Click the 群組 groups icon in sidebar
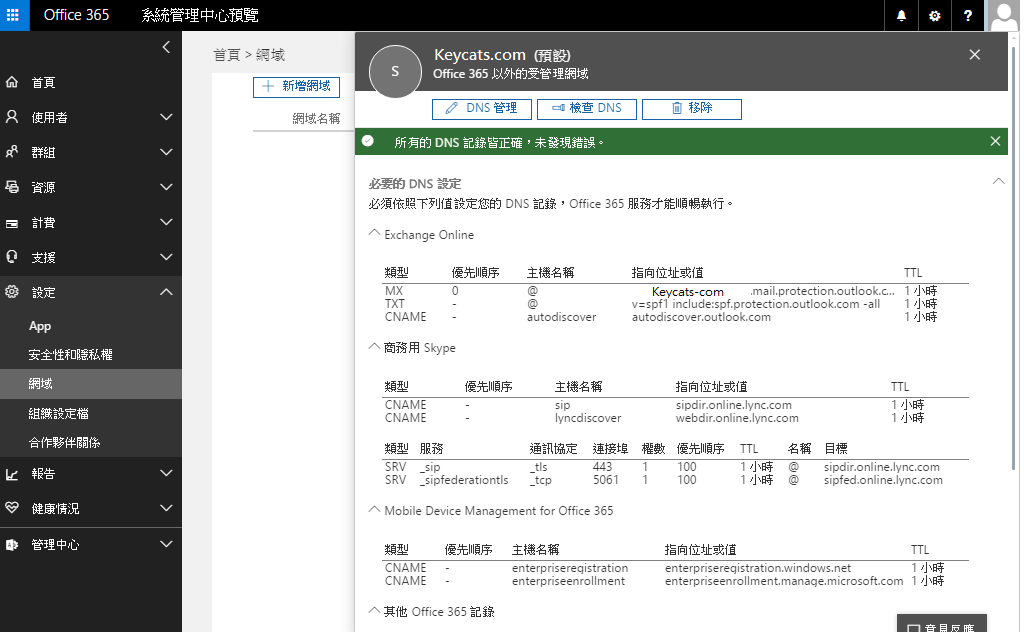Image resolution: width=1024 pixels, height=632 pixels. 12,152
